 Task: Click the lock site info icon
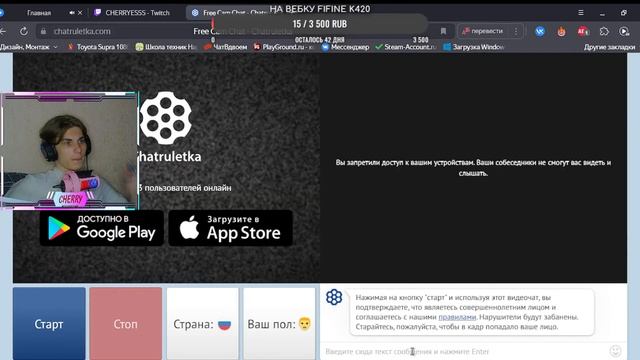tap(43, 31)
